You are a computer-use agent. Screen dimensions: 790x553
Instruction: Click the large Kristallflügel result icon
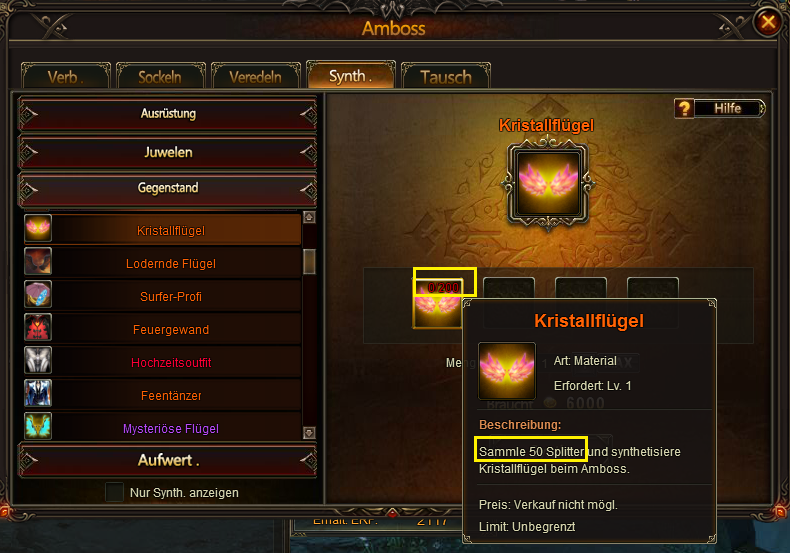[x=548, y=183]
